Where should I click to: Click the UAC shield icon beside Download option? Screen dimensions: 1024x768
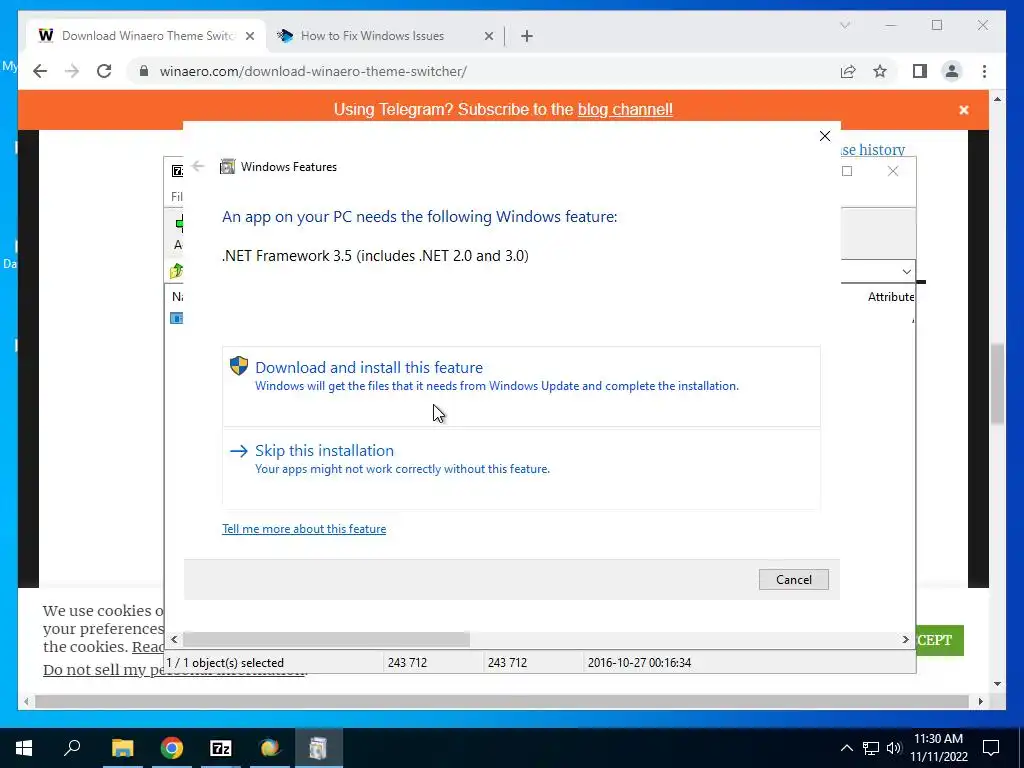[x=239, y=366]
